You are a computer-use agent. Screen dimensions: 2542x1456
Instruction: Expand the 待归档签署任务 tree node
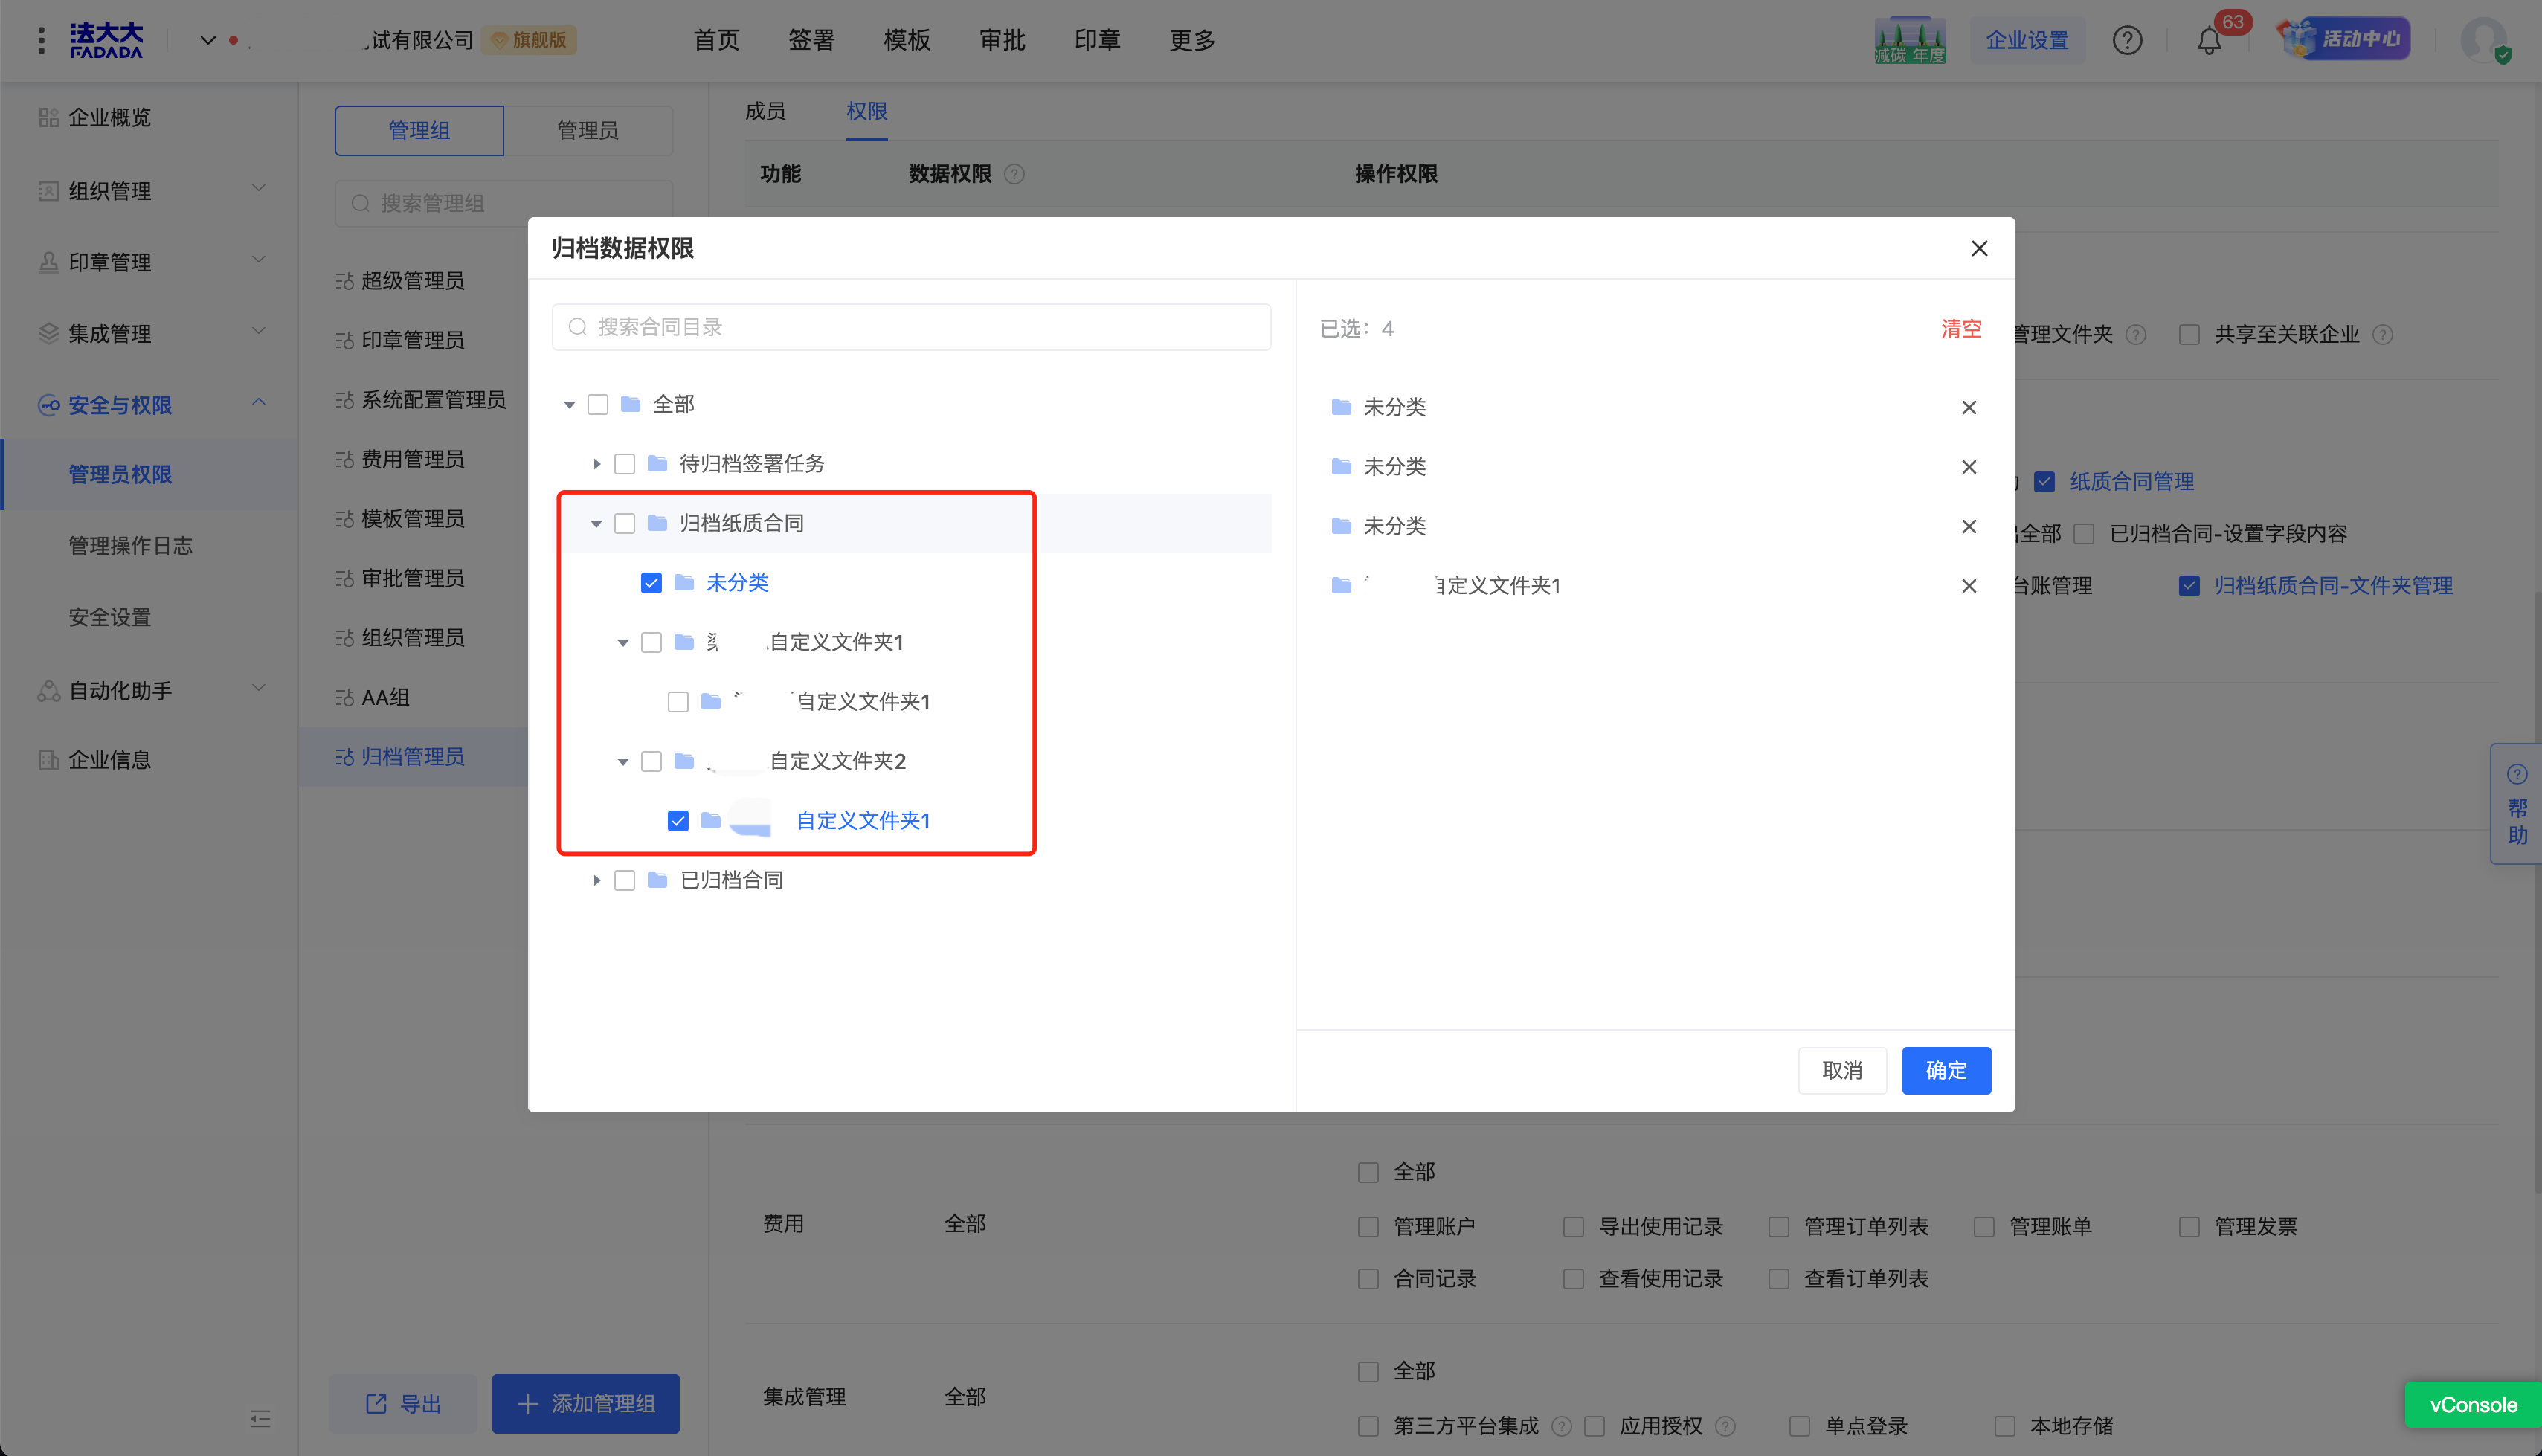596,464
